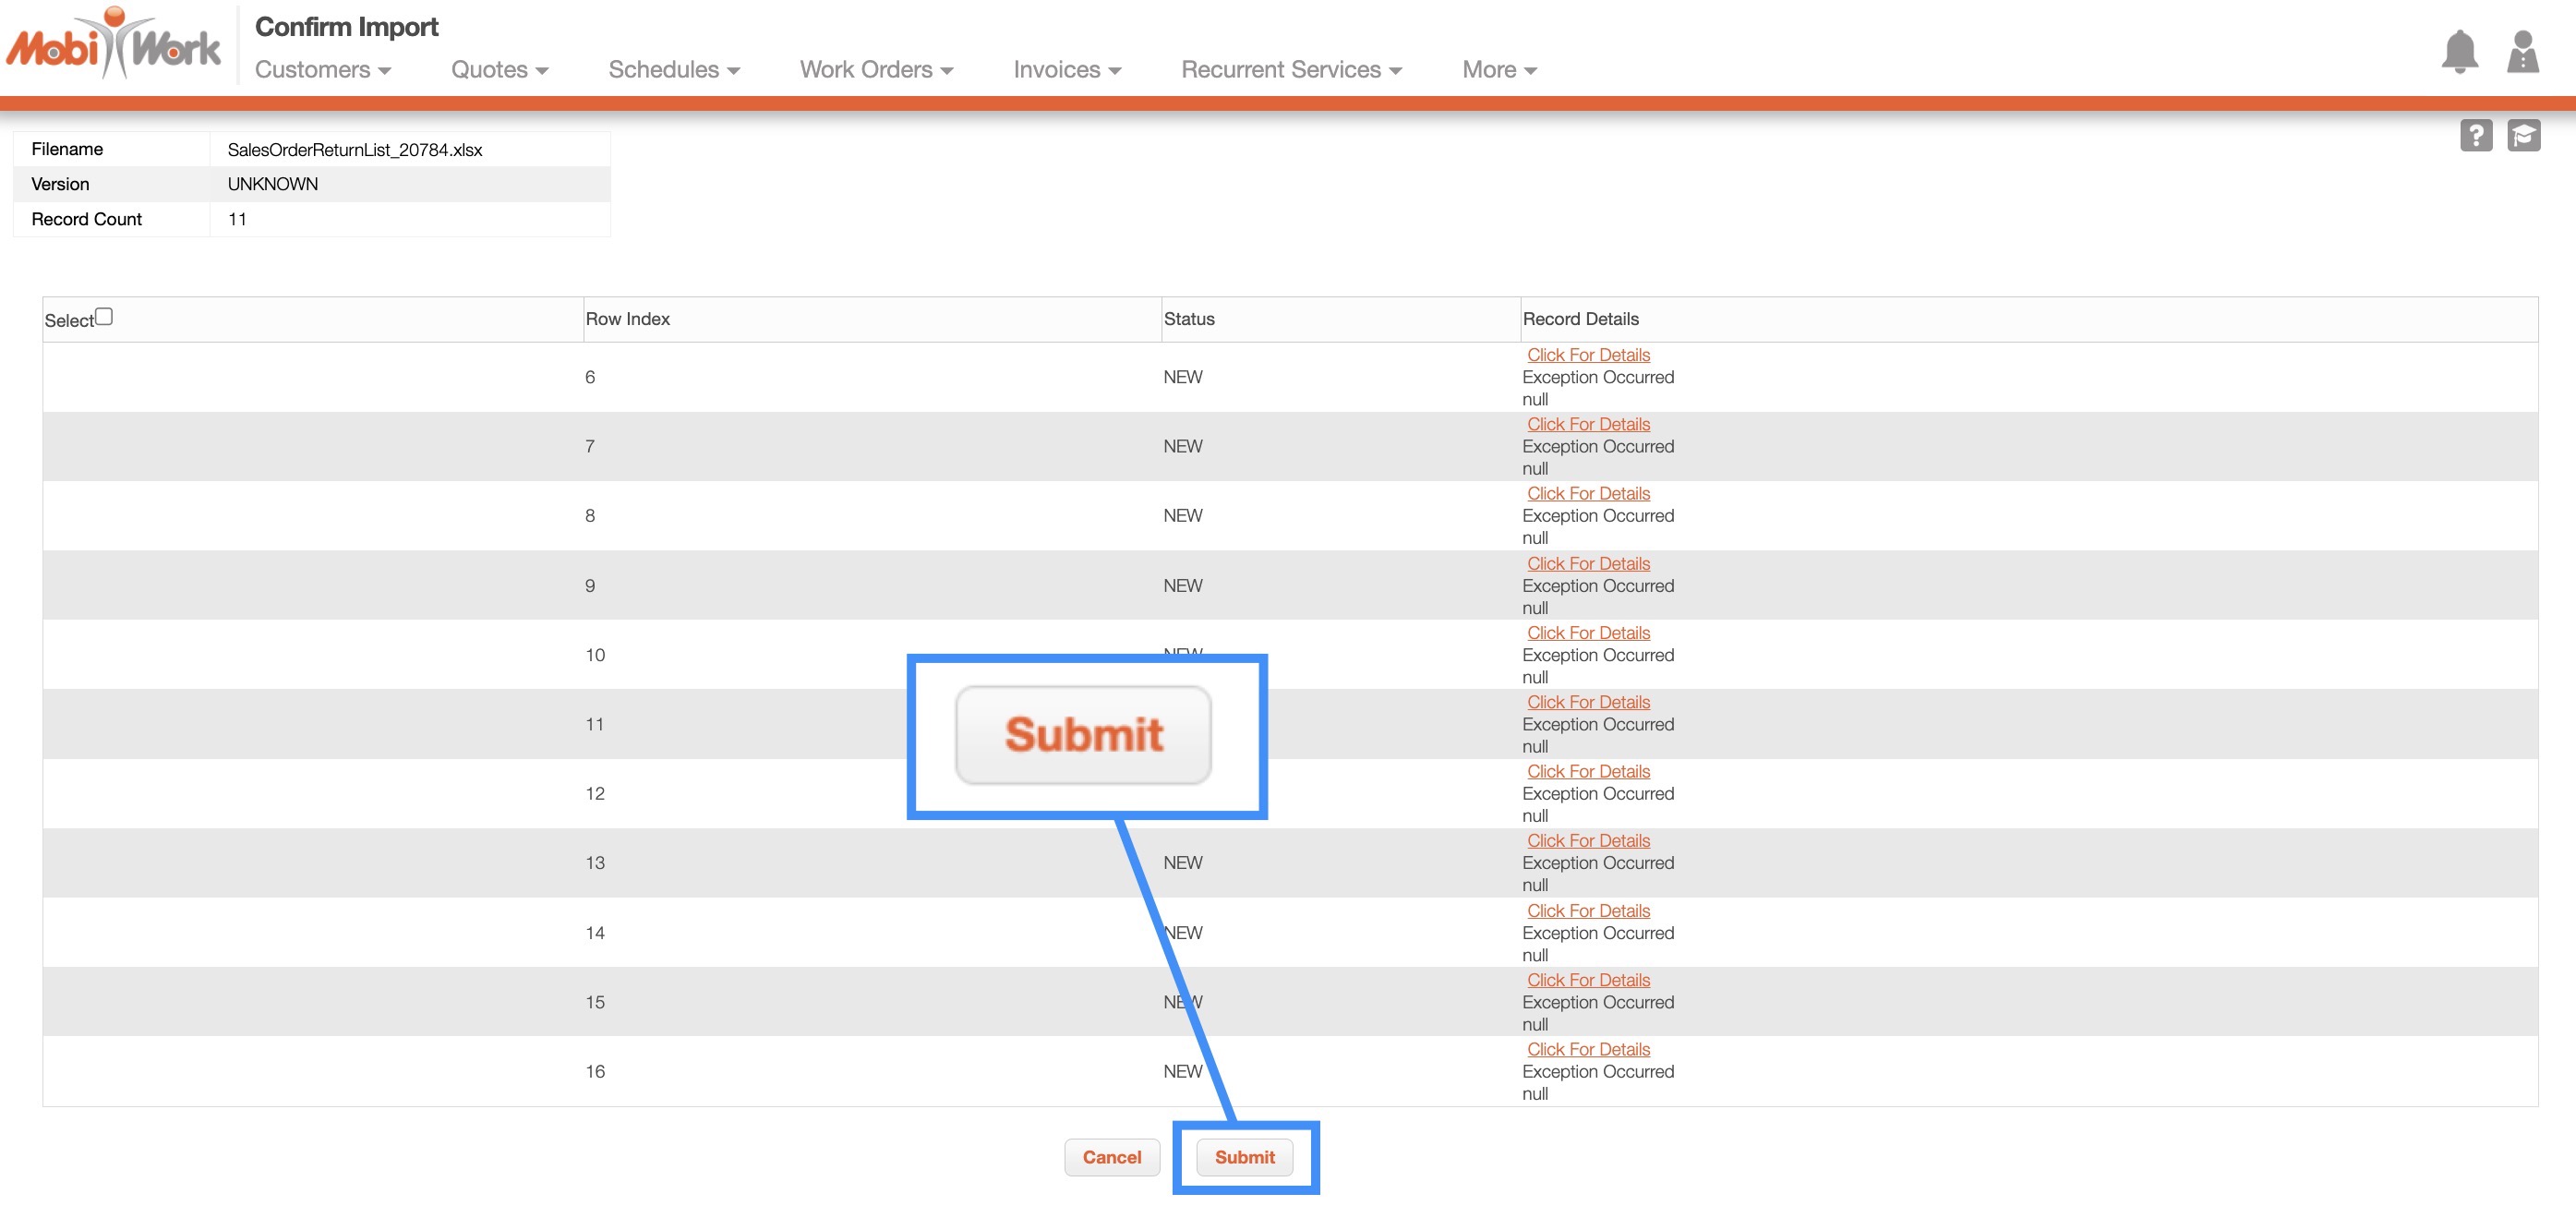
Task: Open Click For Details for row 13
Action: 1588,841
